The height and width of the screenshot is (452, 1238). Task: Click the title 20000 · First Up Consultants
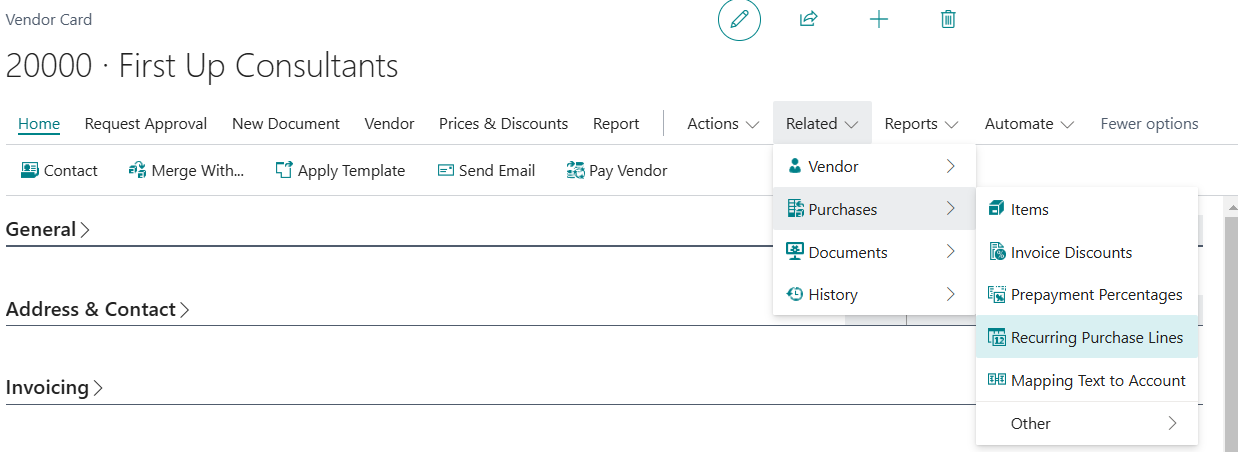pos(202,66)
